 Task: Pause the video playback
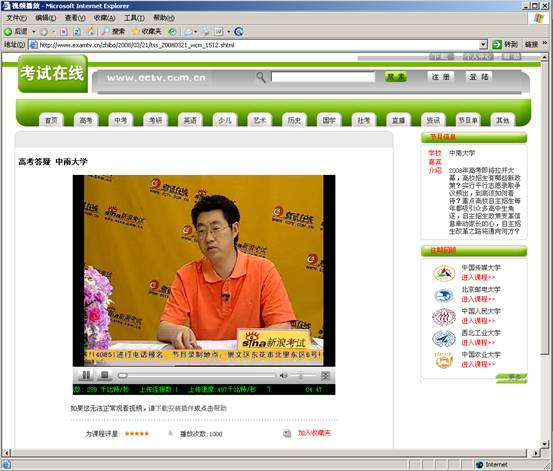pyautogui.click(x=86, y=375)
